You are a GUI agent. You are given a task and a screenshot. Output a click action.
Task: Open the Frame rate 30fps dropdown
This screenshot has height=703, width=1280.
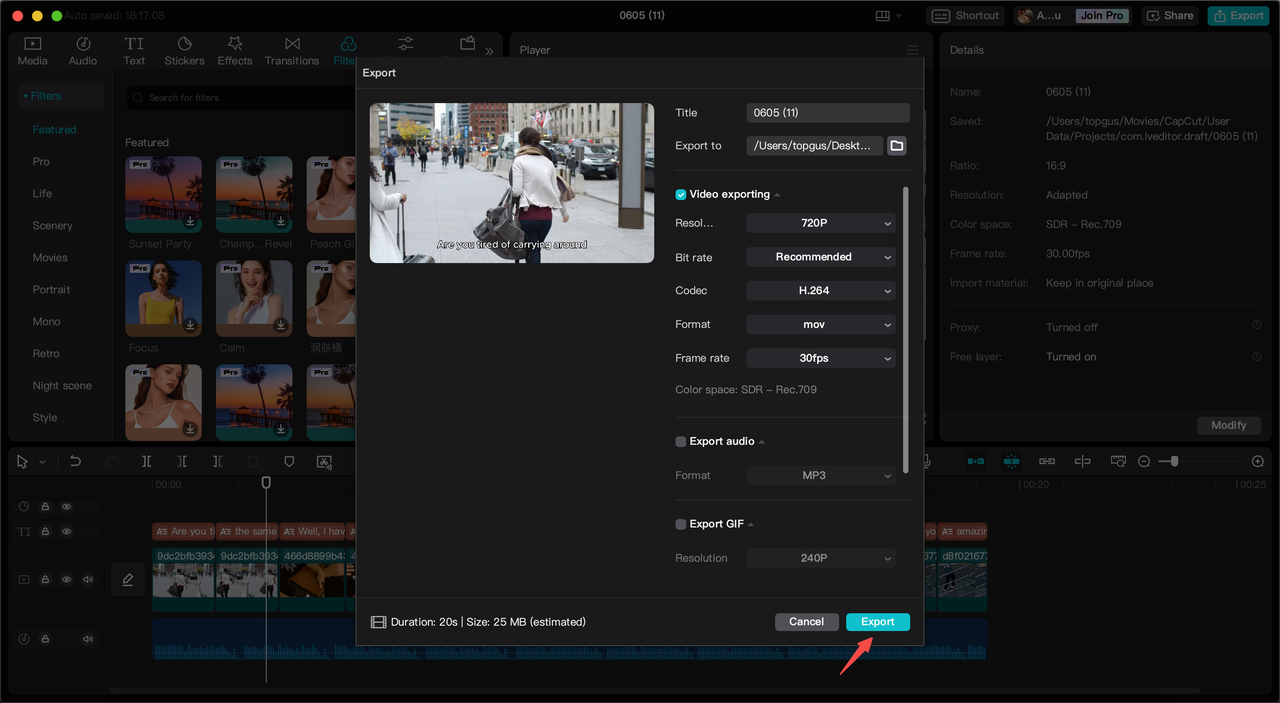pos(820,358)
